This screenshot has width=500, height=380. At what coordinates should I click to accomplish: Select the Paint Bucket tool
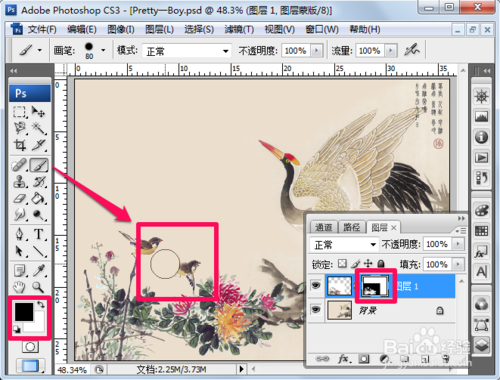coord(38,199)
